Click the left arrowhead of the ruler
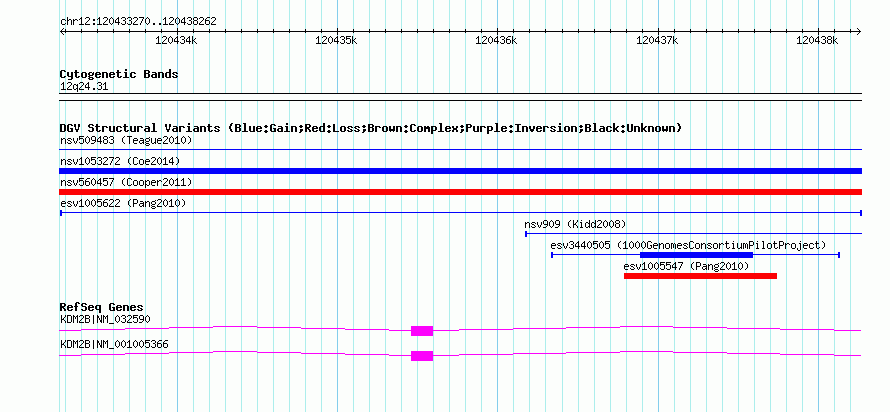The height and width of the screenshot is (412, 890). click(x=62, y=31)
